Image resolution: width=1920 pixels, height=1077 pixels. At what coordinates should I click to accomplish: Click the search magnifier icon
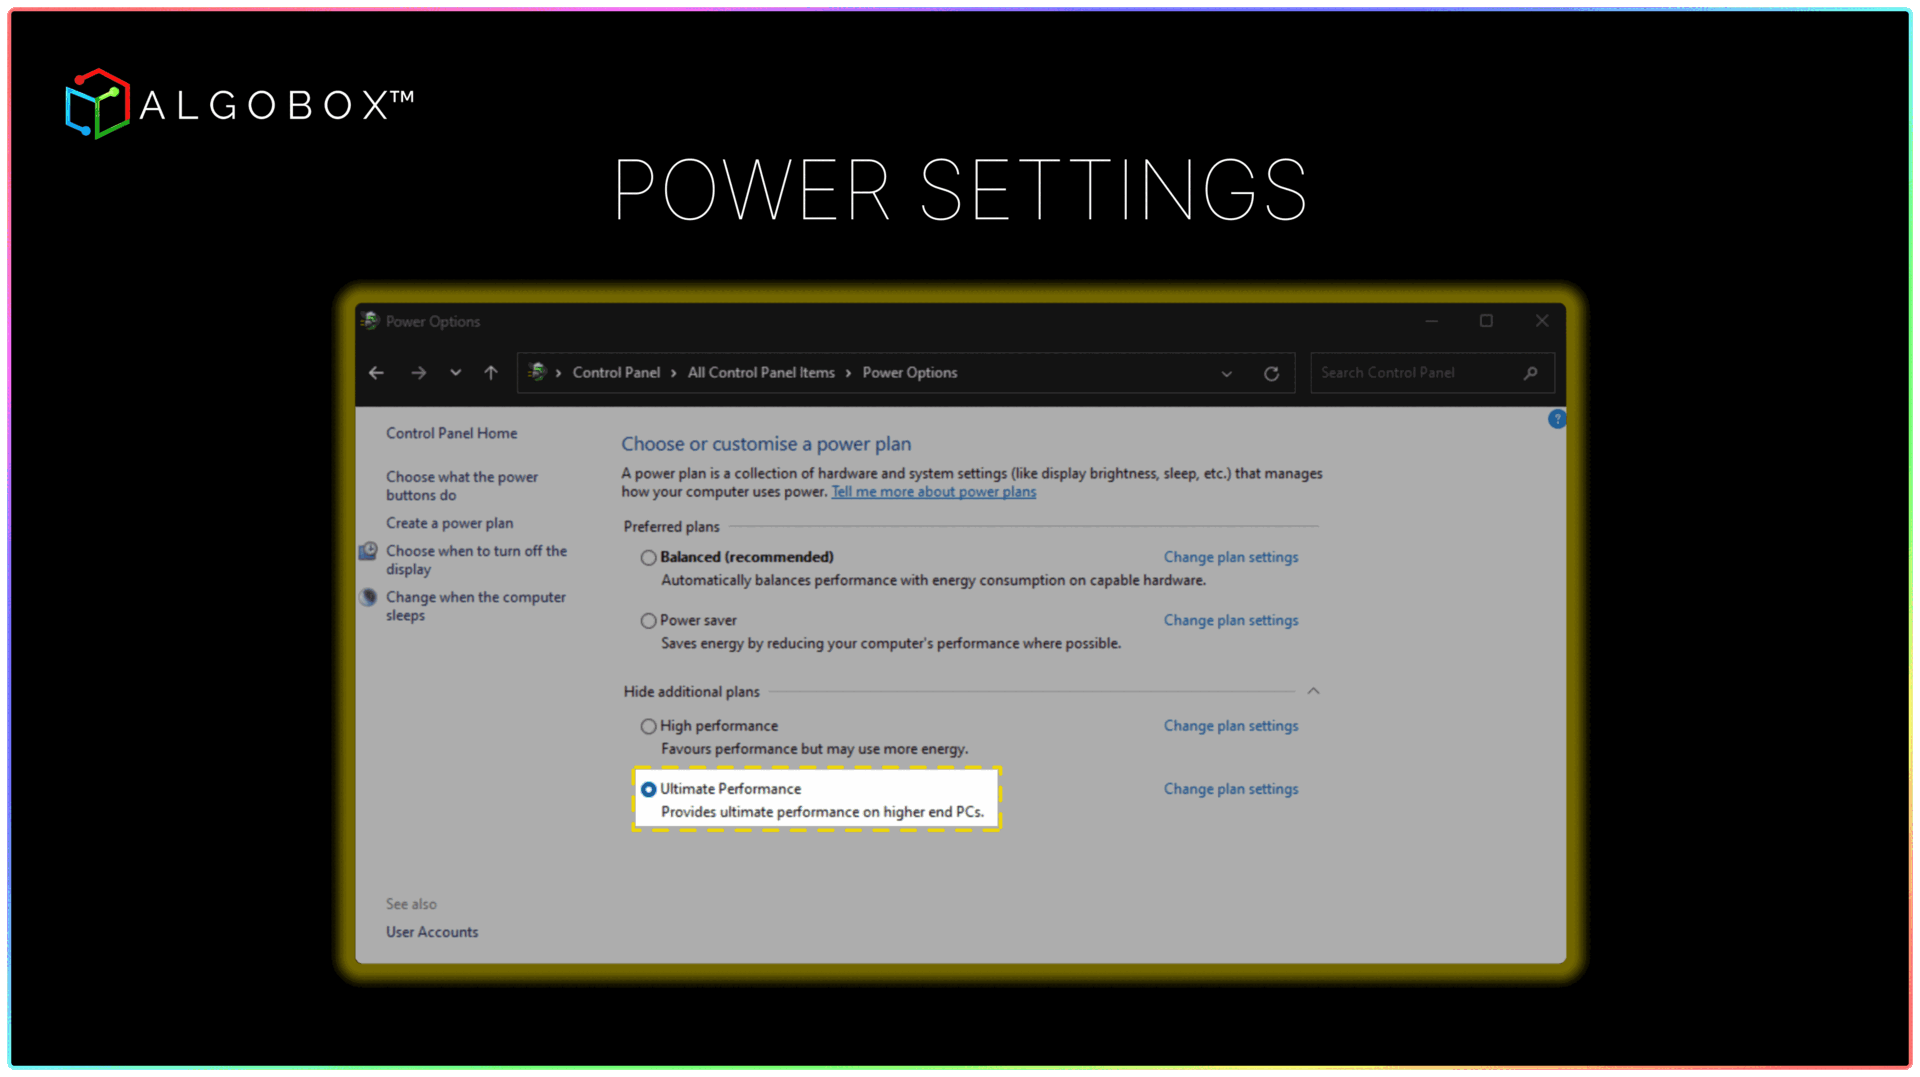[x=1530, y=373]
